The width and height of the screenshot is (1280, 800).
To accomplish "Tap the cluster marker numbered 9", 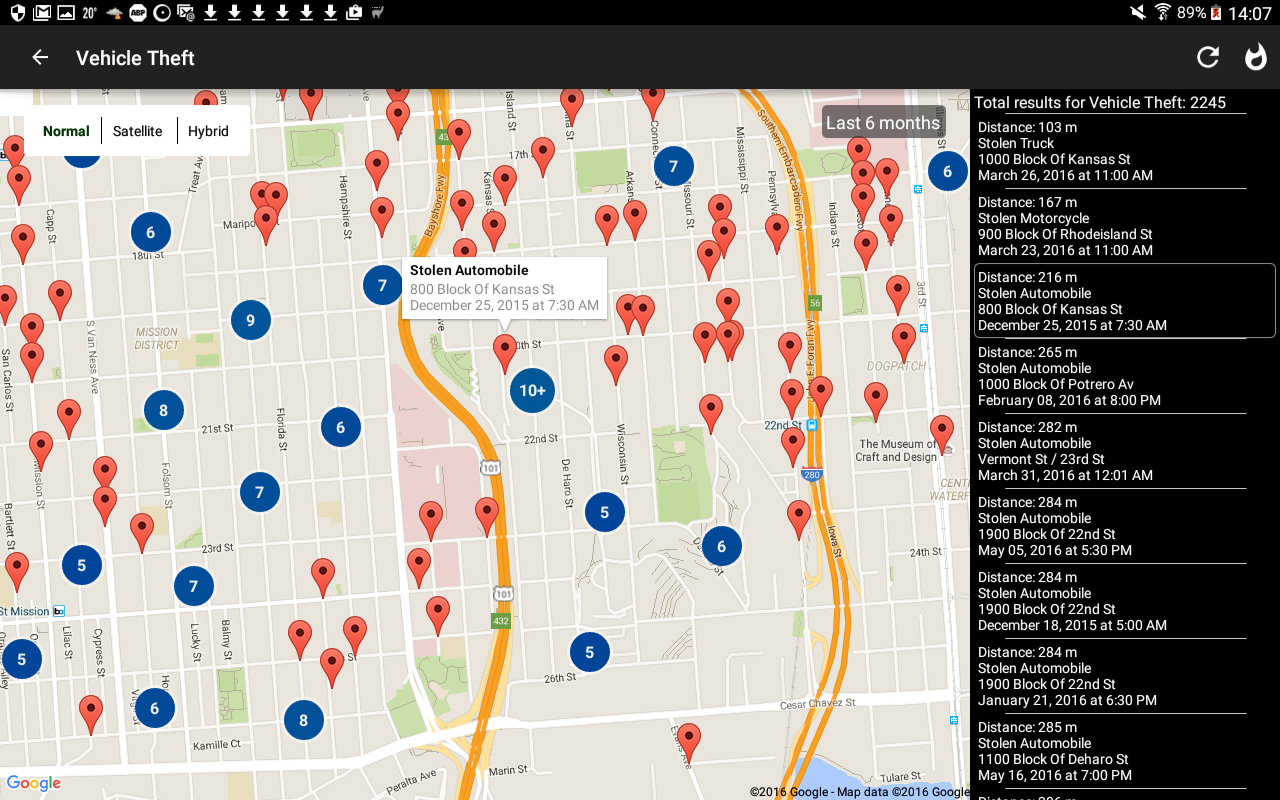I will pos(250,321).
